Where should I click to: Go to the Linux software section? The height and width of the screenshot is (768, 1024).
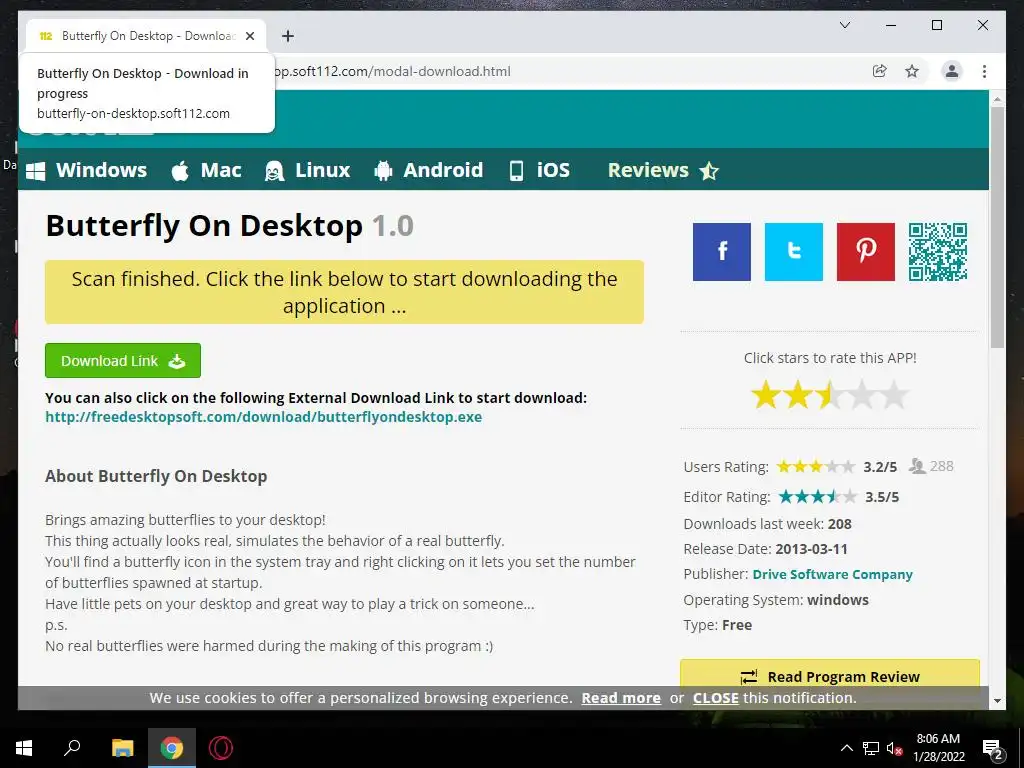click(322, 170)
